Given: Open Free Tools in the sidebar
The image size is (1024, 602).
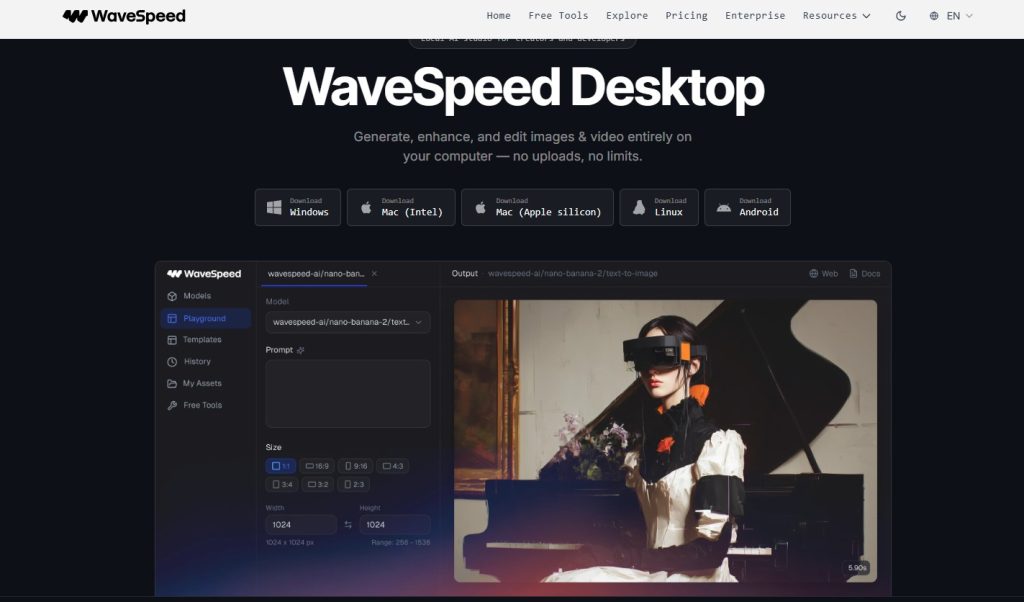Looking at the screenshot, I should 206,405.
